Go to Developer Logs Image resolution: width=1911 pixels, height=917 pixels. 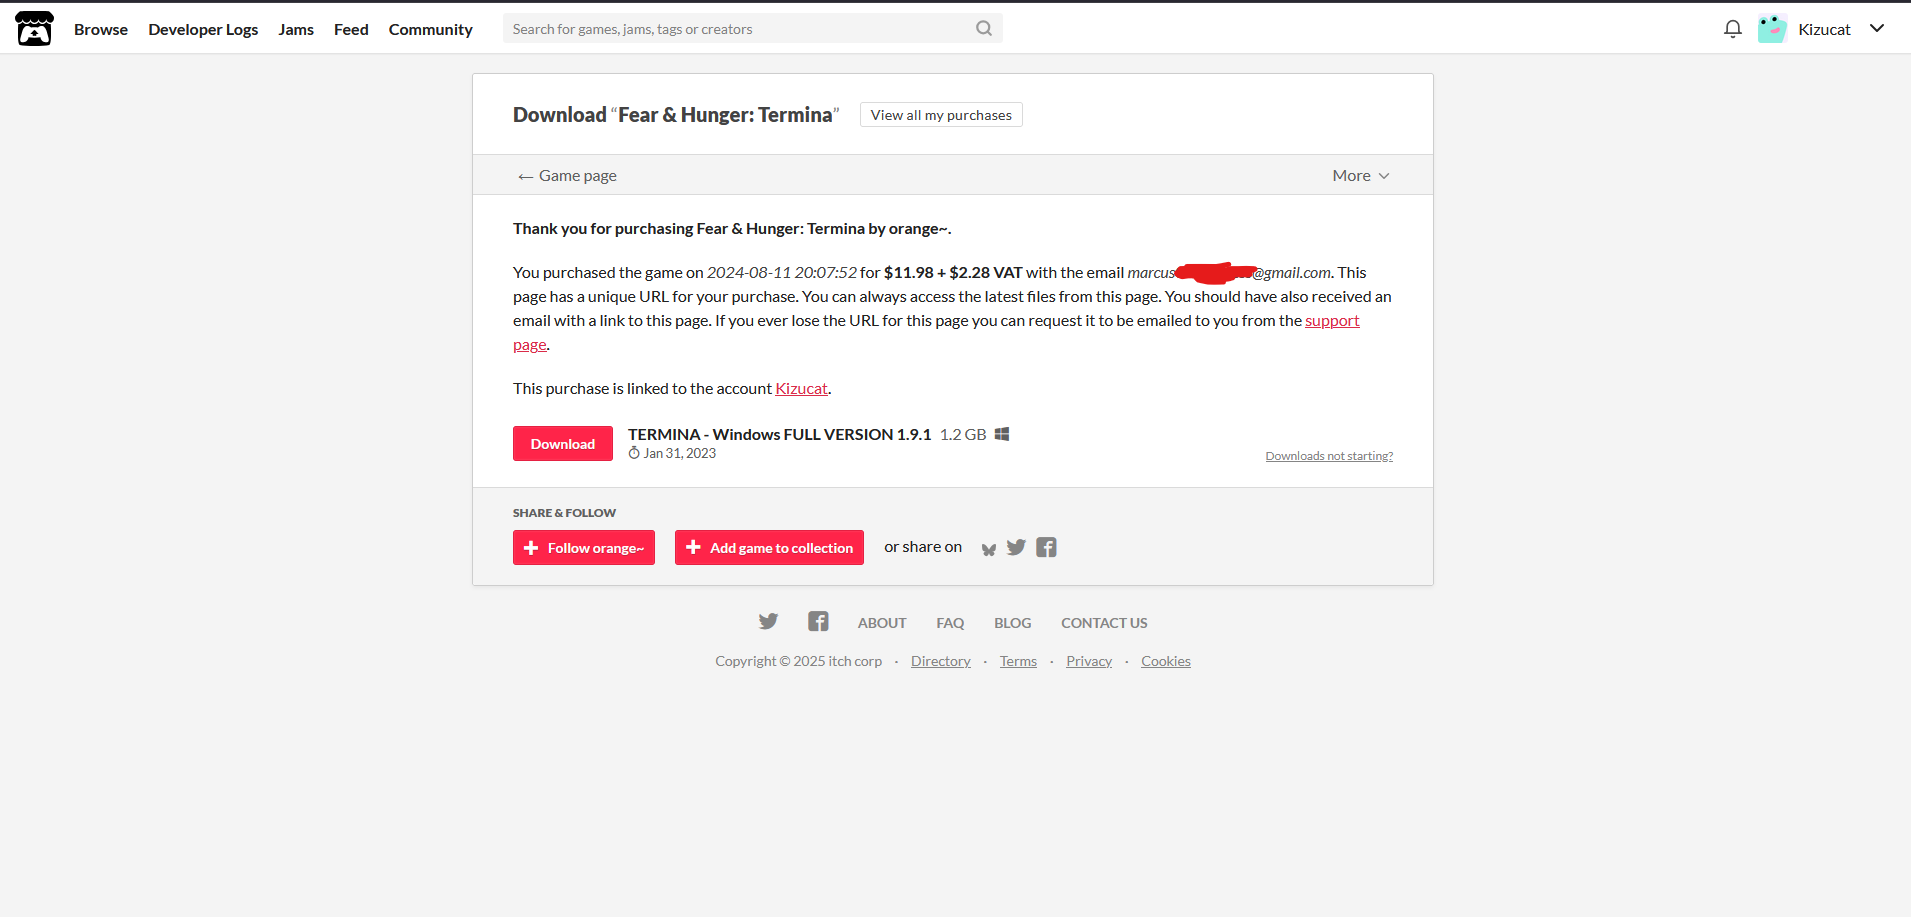[x=203, y=29]
